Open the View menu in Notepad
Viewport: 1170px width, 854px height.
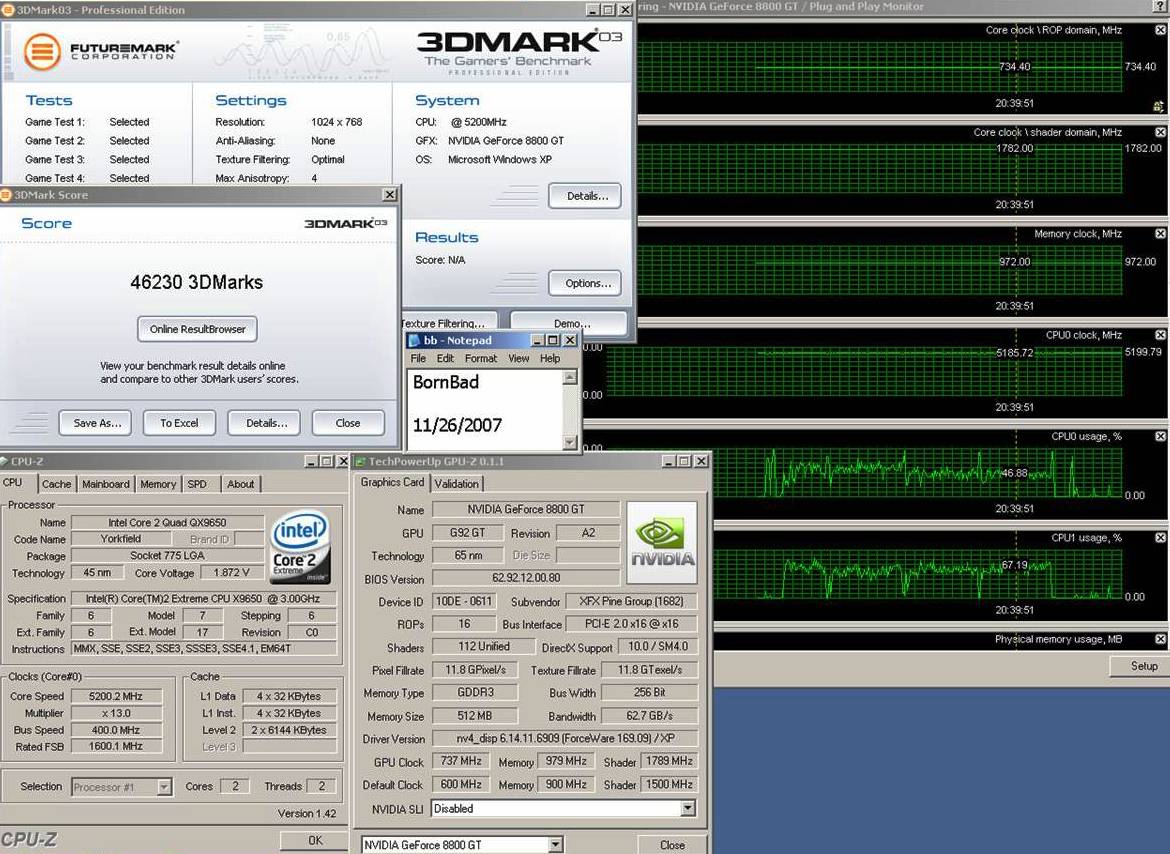(519, 359)
